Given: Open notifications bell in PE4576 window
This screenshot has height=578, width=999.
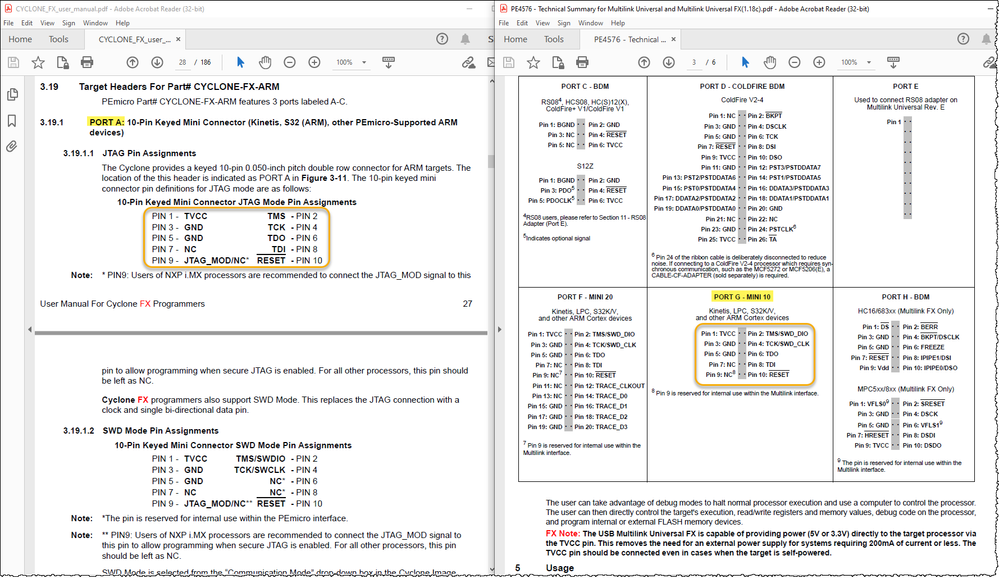Looking at the screenshot, I should [987, 39].
